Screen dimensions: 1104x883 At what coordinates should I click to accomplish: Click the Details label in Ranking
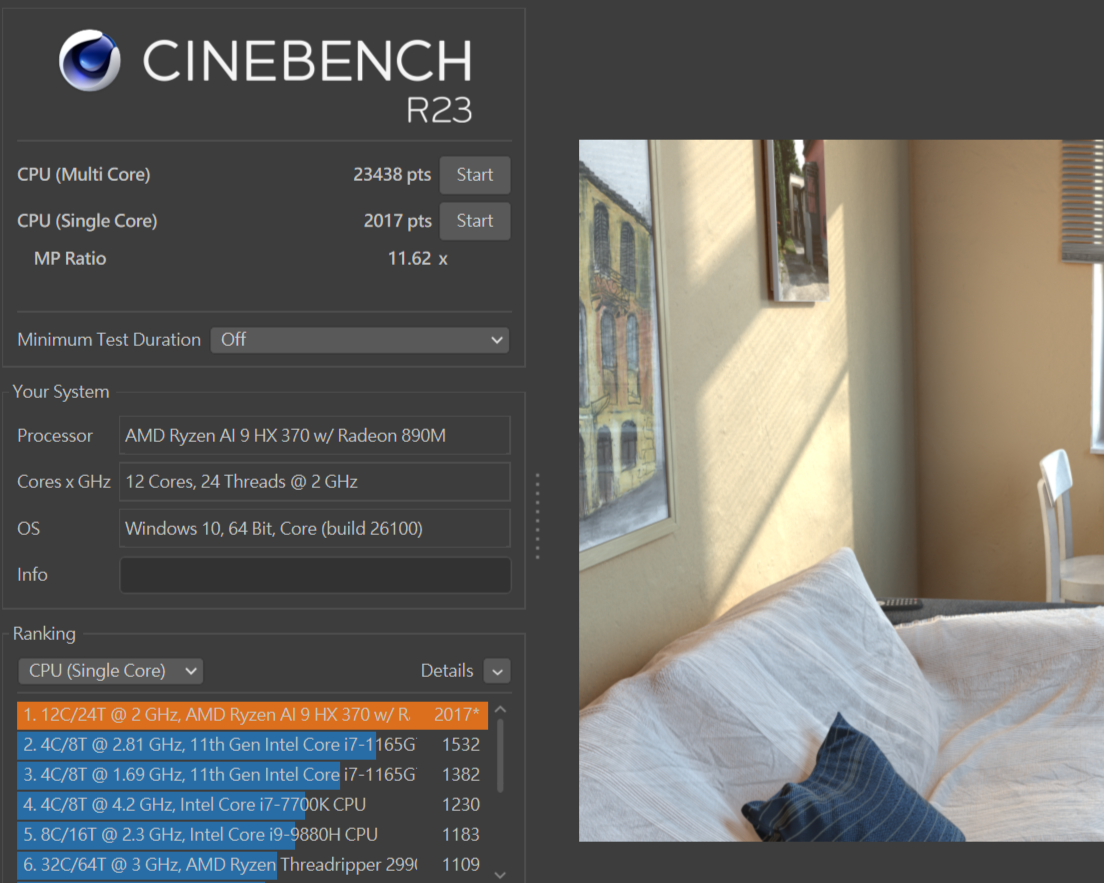point(446,671)
